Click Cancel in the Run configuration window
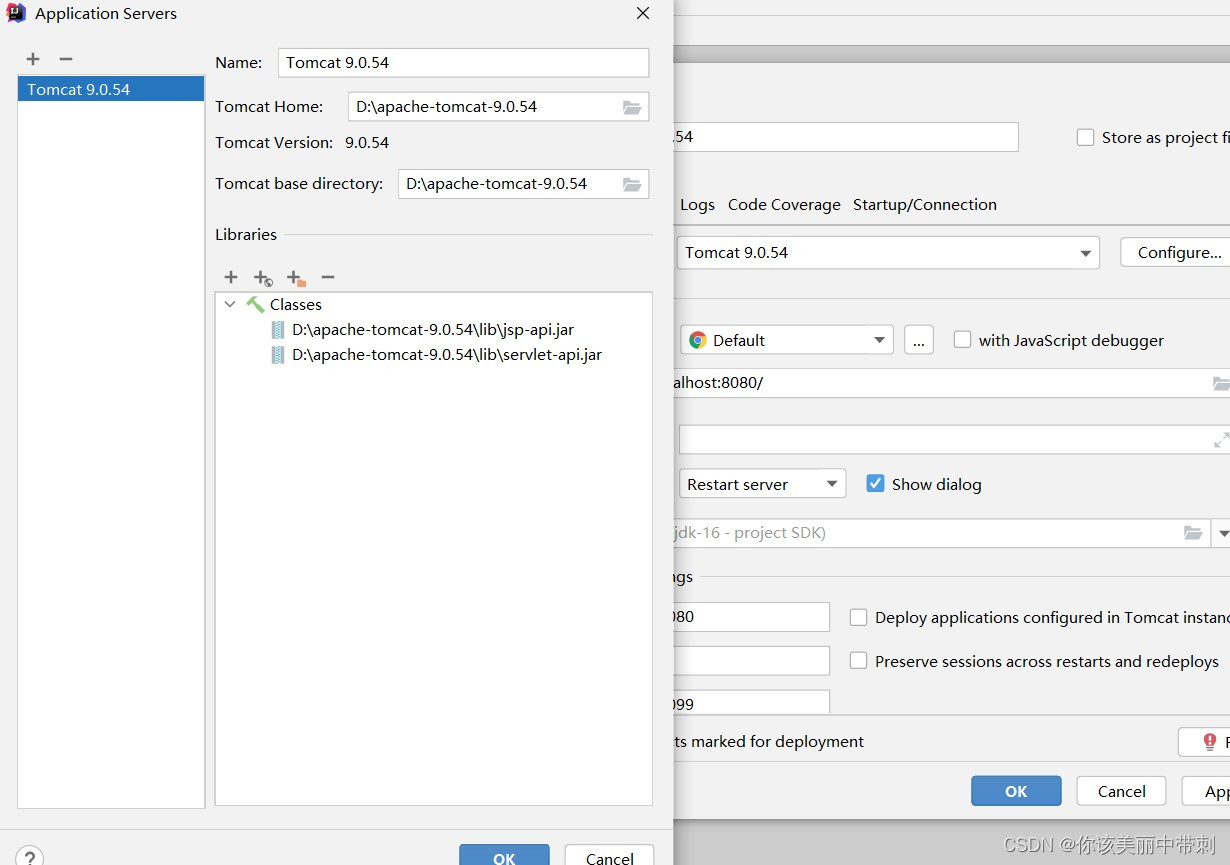 pyautogui.click(x=1121, y=791)
